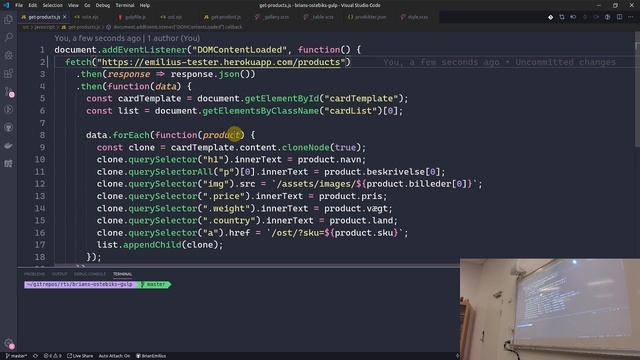Click the activity bar icon with pink badge
The height and width of the screenshot is (360, 640).
point(9,91)
